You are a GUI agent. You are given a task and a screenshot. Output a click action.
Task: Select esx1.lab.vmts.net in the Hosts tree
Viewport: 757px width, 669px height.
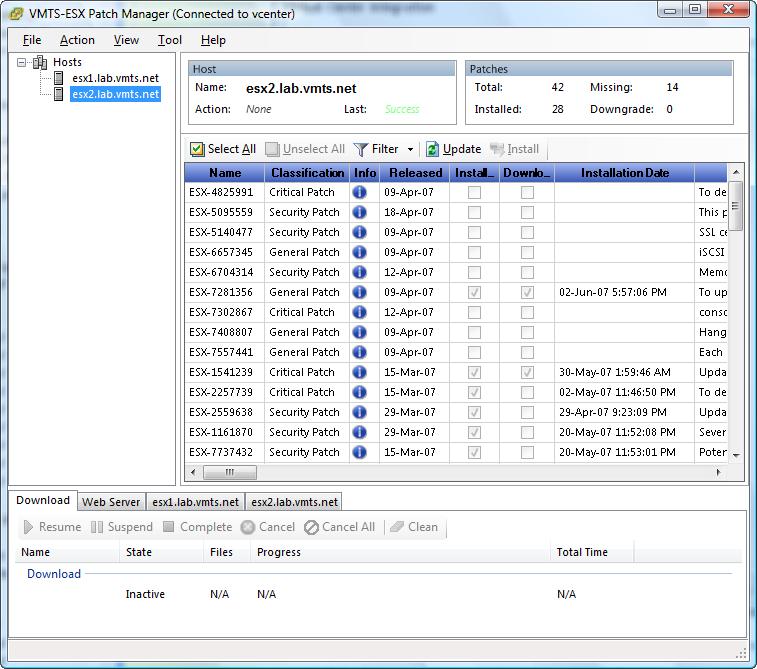tap(115, 78)
